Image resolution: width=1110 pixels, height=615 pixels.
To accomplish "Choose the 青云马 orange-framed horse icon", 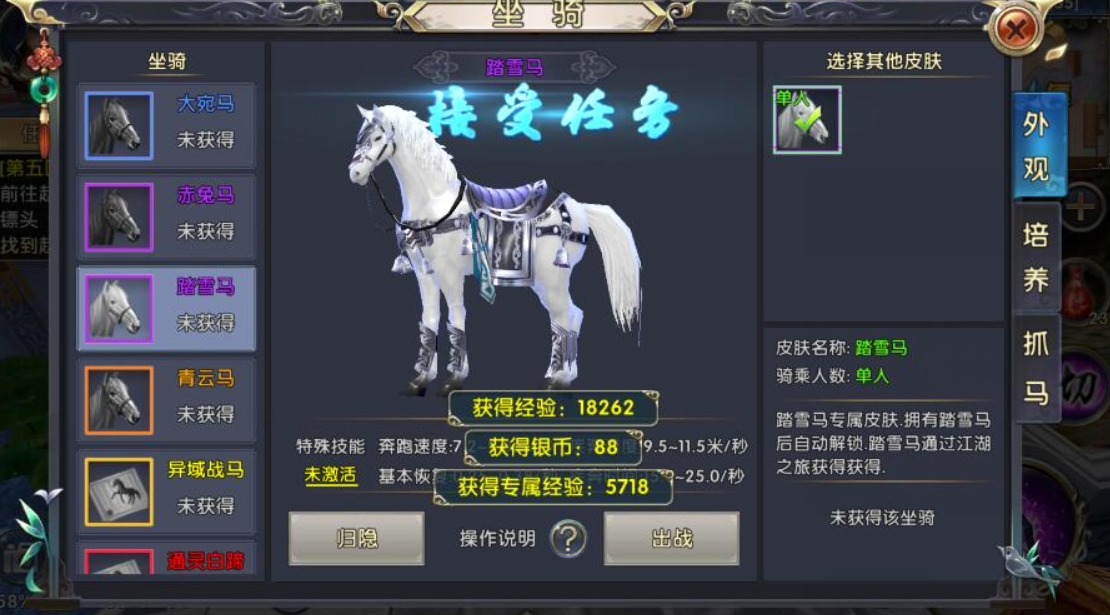I will tap(119, 400).
